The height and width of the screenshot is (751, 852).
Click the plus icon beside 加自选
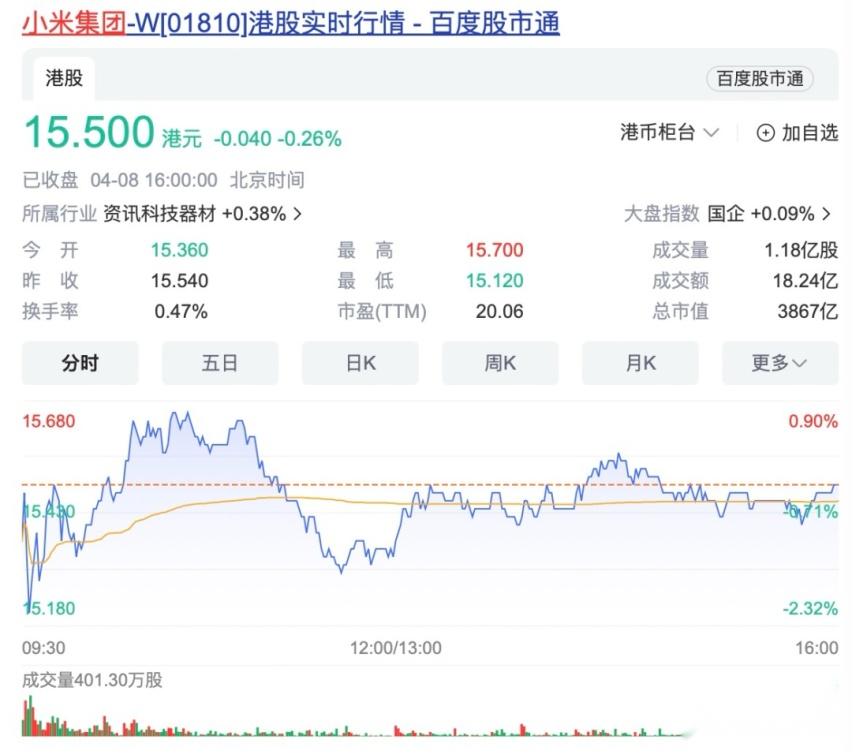point(766,133)
